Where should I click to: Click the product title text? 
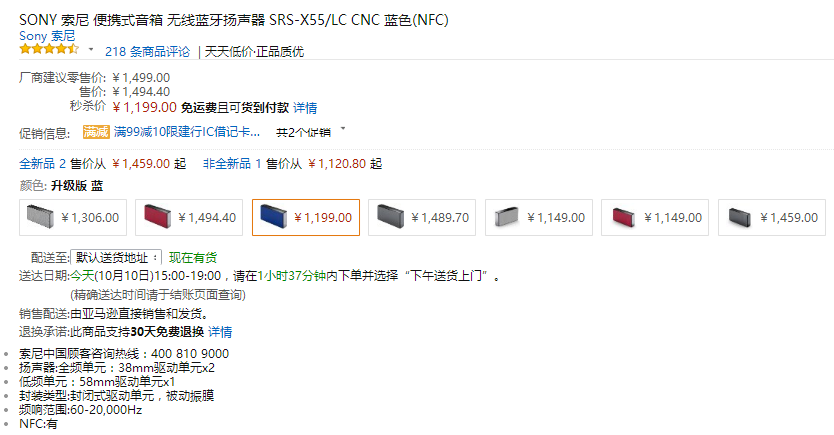(234, 20)
